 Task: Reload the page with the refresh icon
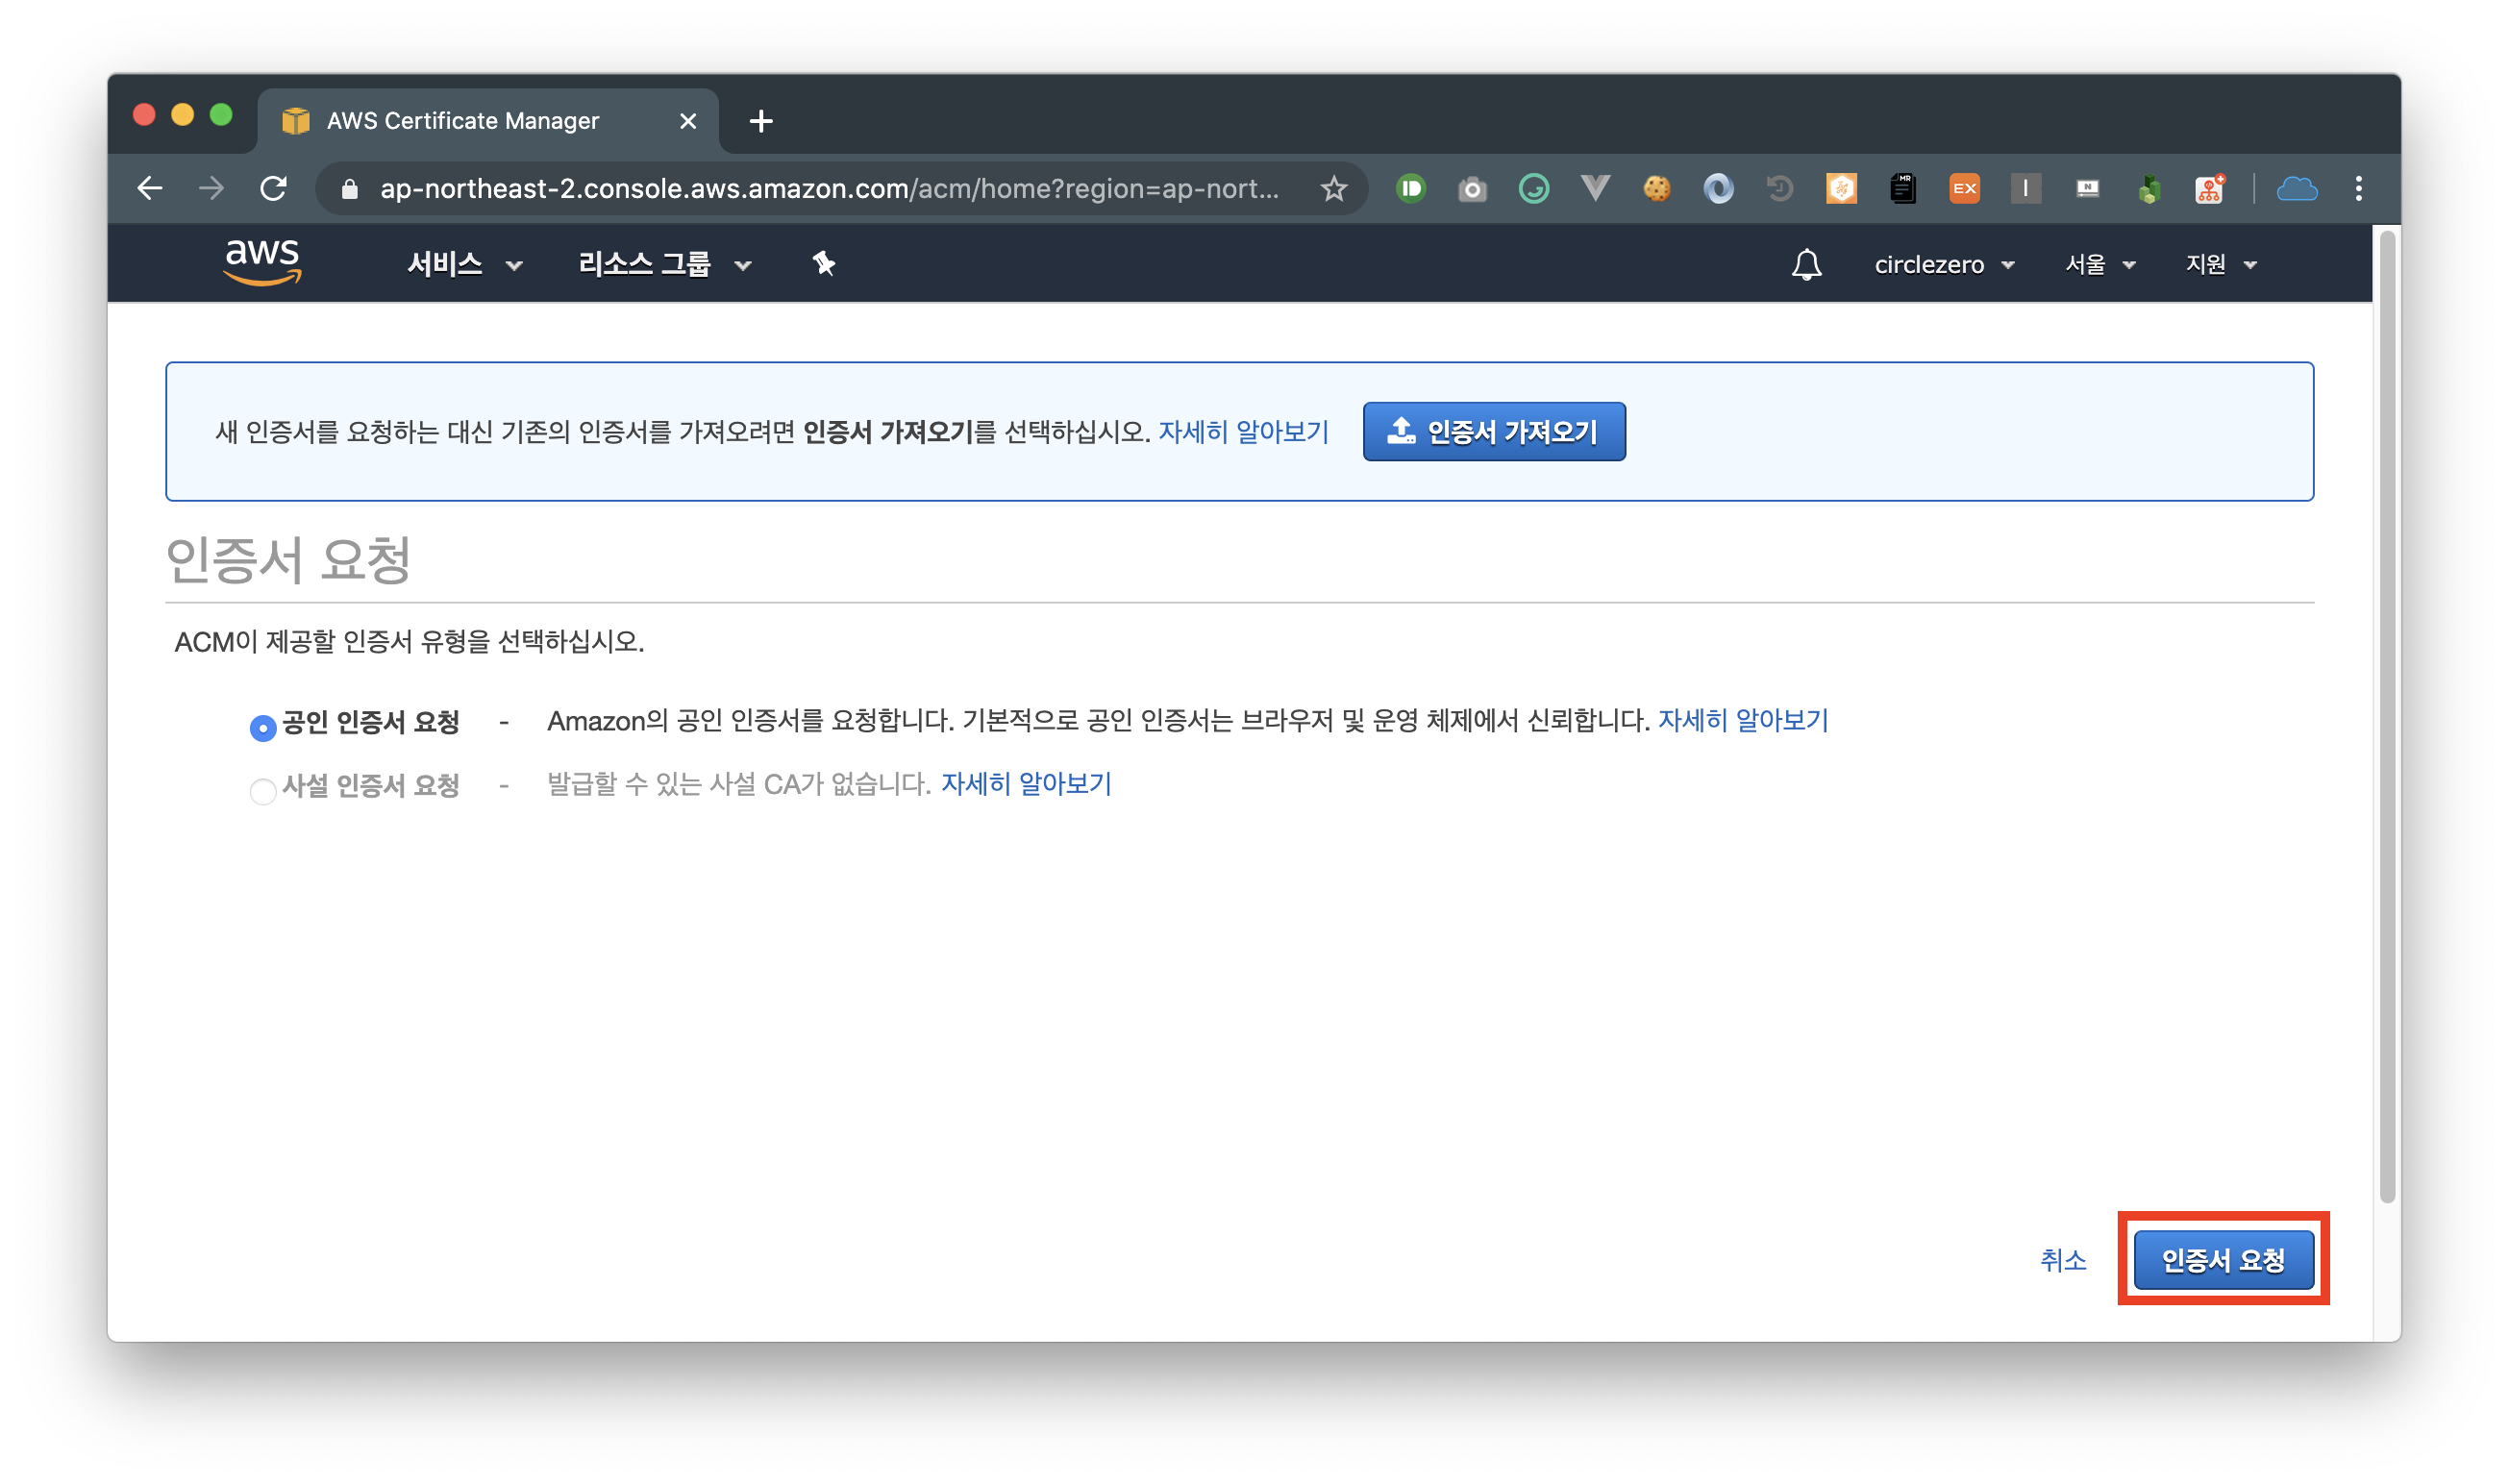pyautogui.click(x=273, y=189)
